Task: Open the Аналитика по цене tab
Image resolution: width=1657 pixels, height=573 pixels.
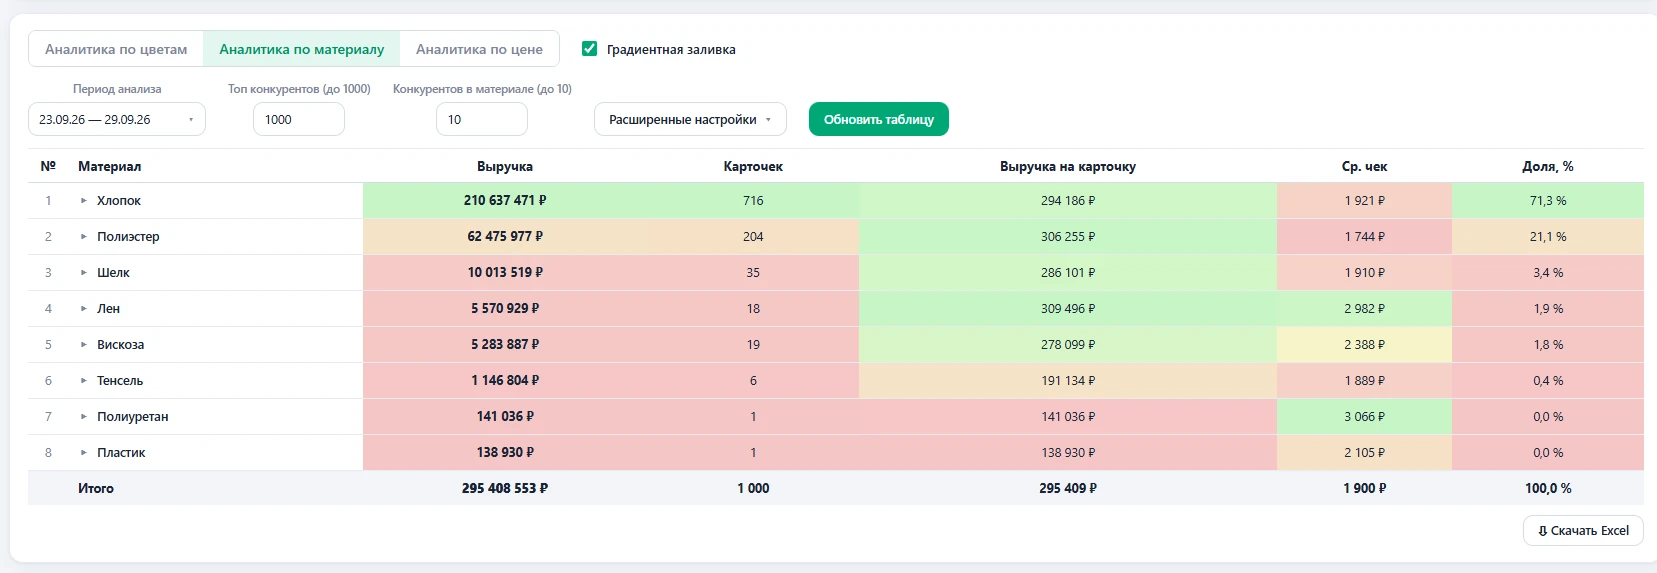Action: pos(479,49)
